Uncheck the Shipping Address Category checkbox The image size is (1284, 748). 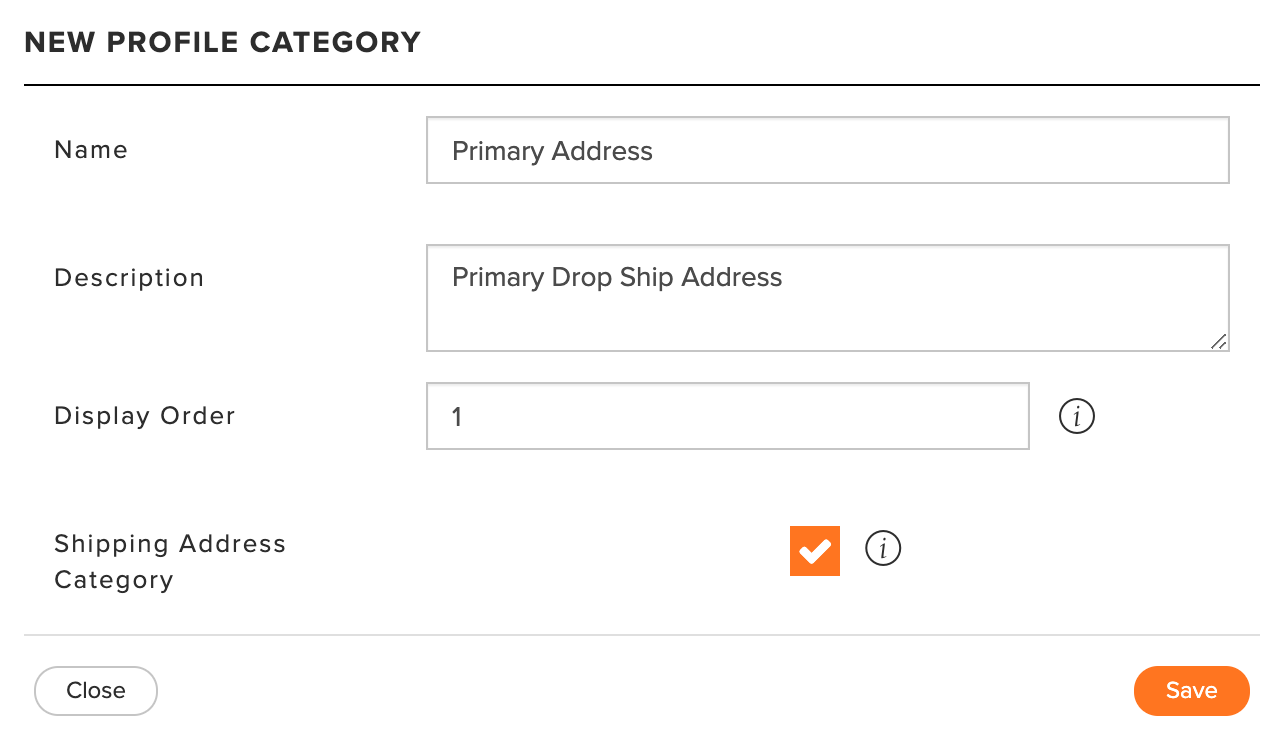coord(815,551)
